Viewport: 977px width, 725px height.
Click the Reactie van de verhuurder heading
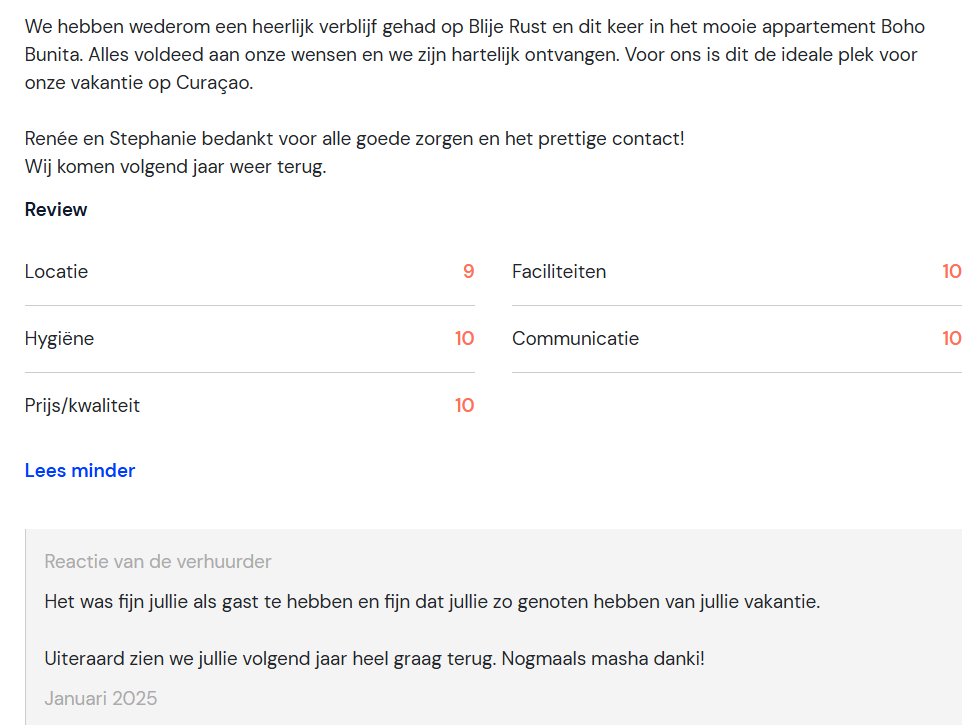coord(158,561)
